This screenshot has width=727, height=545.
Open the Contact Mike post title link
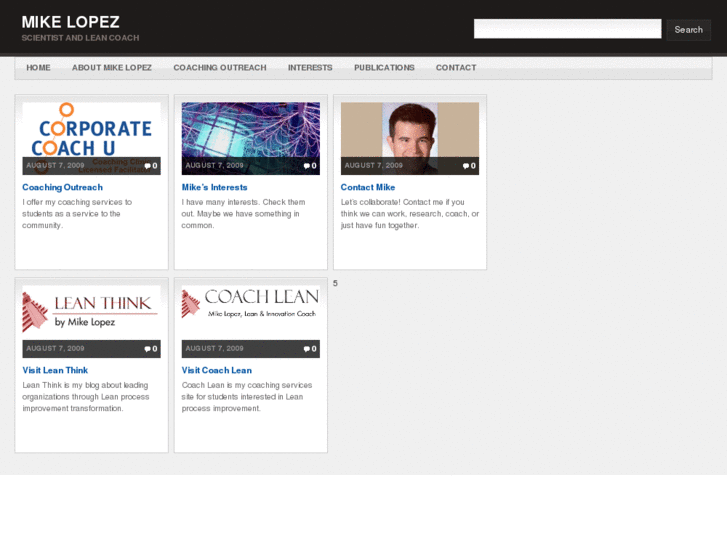(x=368, y=187)
